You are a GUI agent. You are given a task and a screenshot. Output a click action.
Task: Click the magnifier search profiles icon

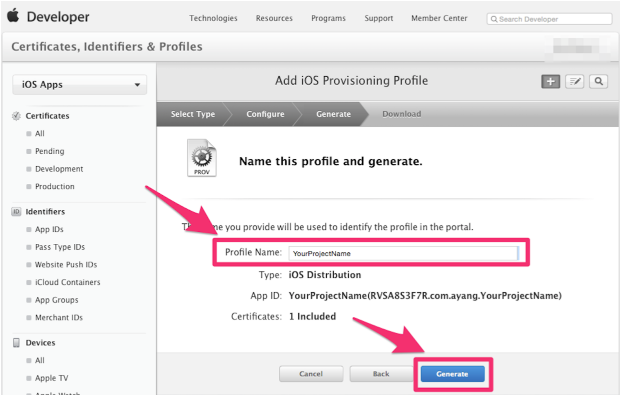(x=599, y=81)
